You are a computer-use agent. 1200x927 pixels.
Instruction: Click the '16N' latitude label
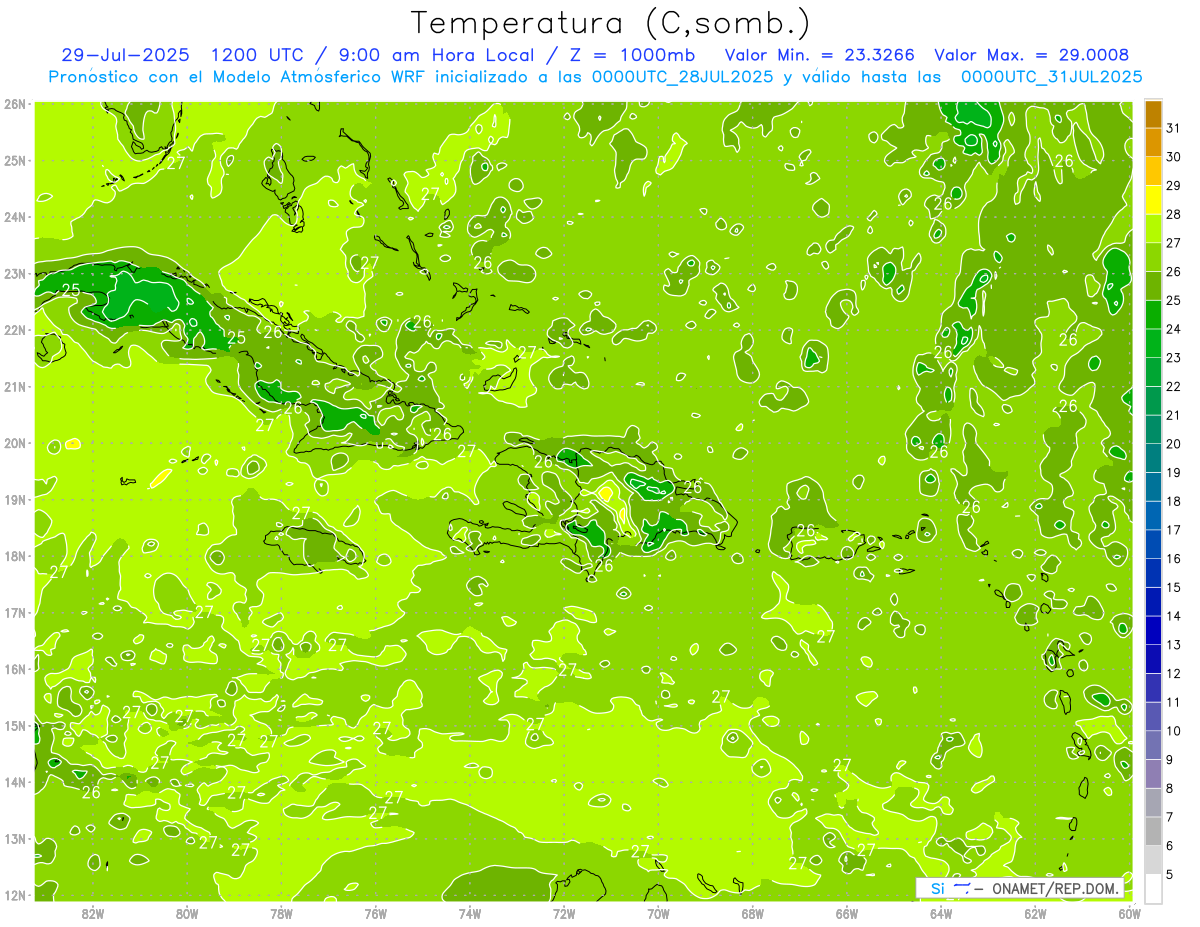click(x=14, y=669)
